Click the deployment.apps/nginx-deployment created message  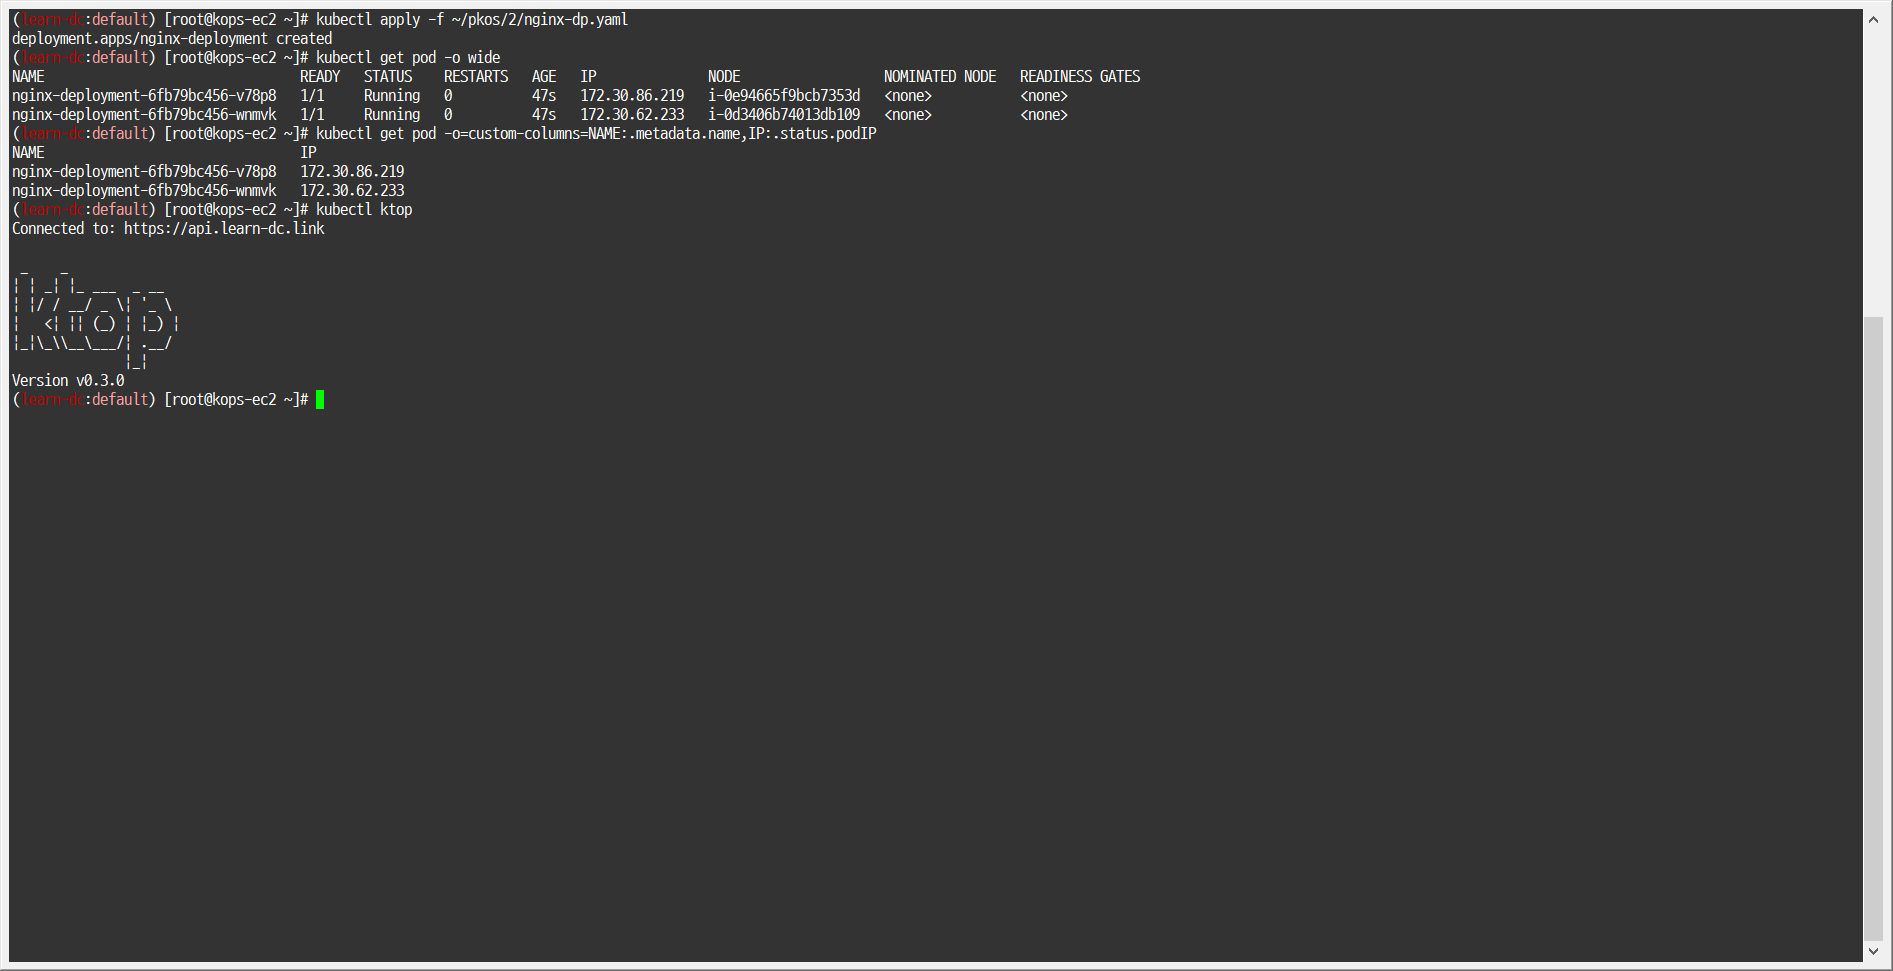point(172,38)
